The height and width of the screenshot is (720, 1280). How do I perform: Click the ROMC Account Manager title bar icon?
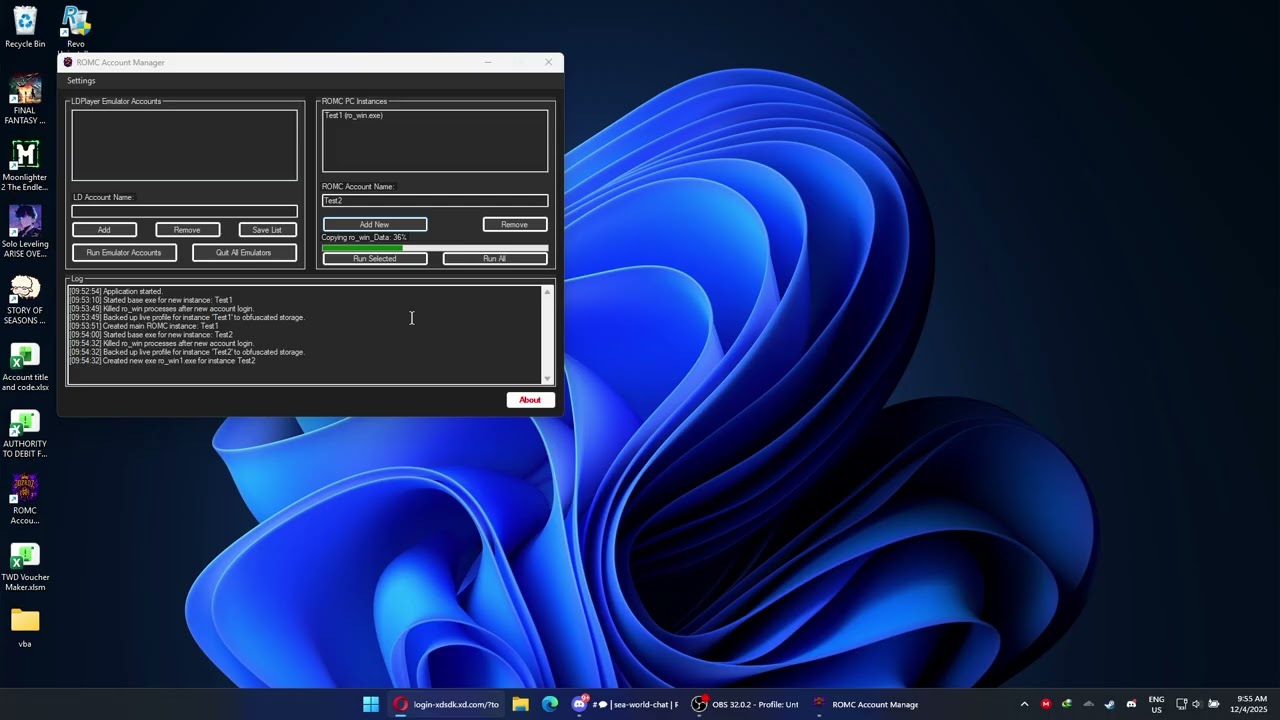[68, 62]
